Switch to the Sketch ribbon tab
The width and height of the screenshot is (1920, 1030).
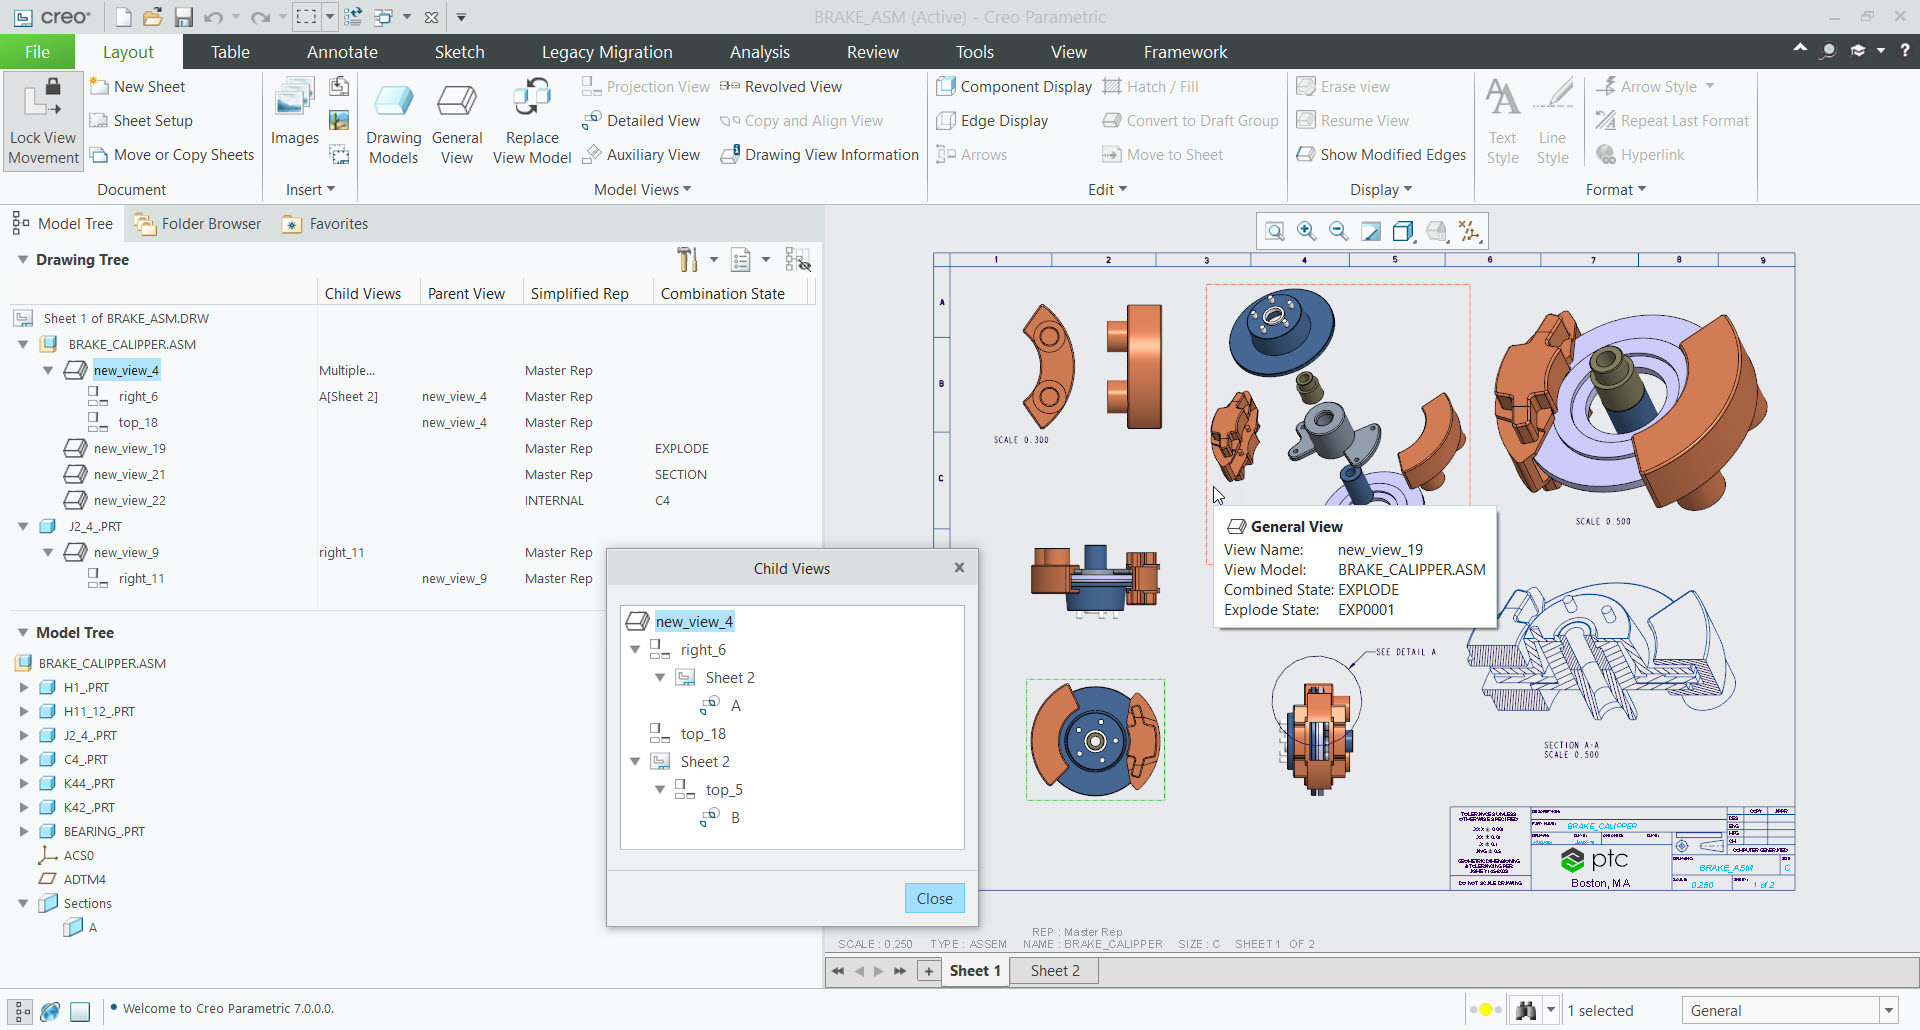[459, 52]
